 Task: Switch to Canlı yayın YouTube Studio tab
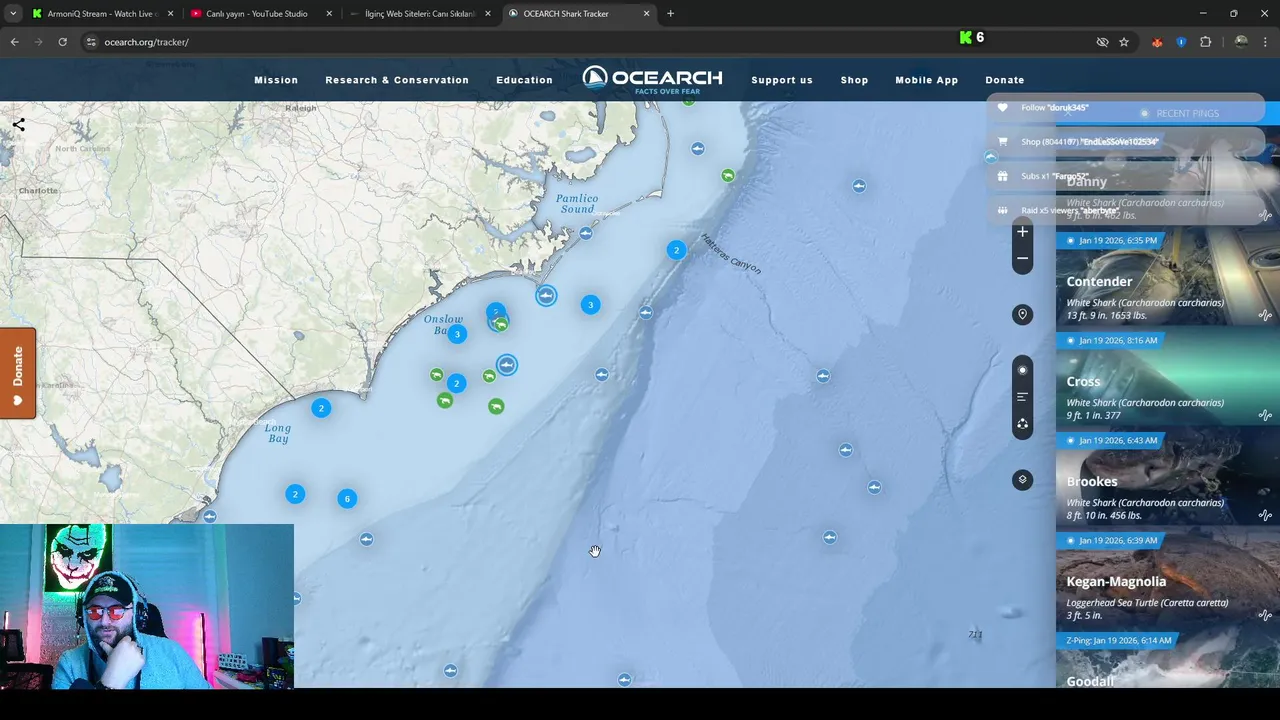coord(256,14)
